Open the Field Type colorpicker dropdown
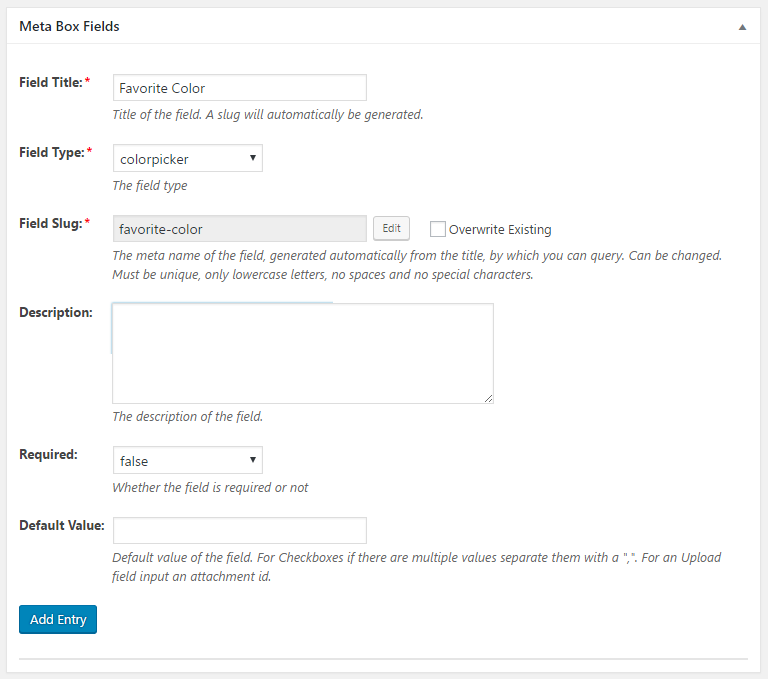 pos(188,158)
